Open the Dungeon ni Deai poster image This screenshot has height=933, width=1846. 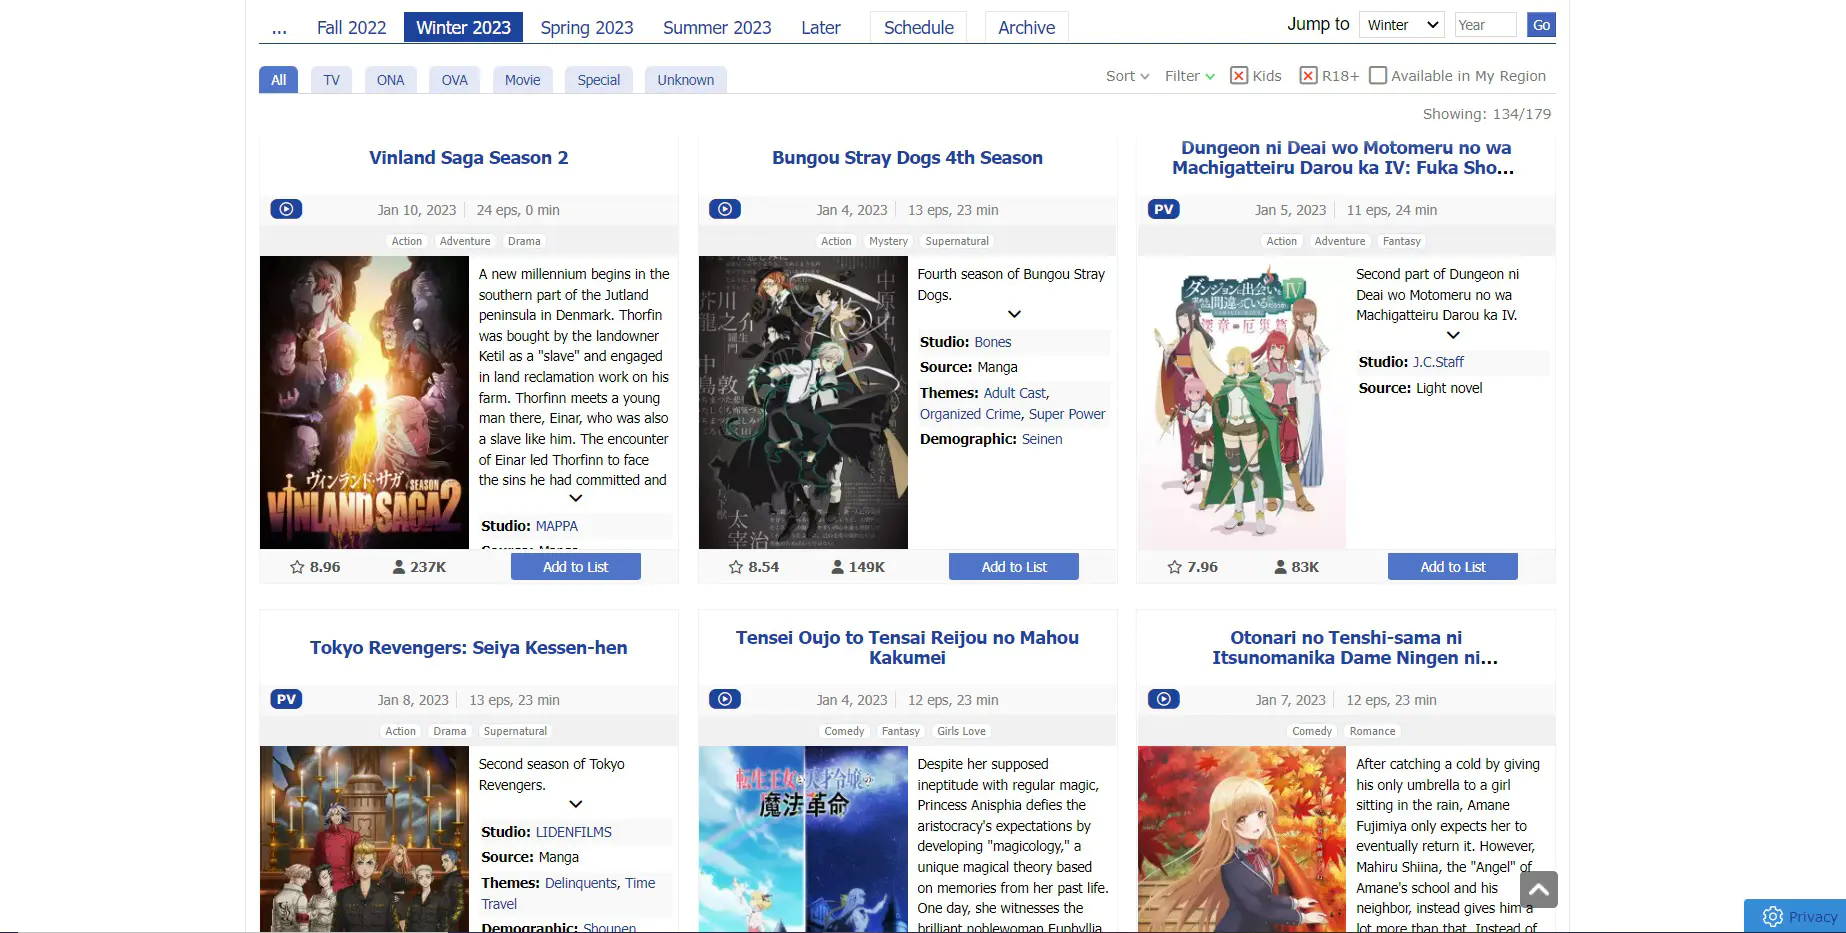click(1242, 402)
